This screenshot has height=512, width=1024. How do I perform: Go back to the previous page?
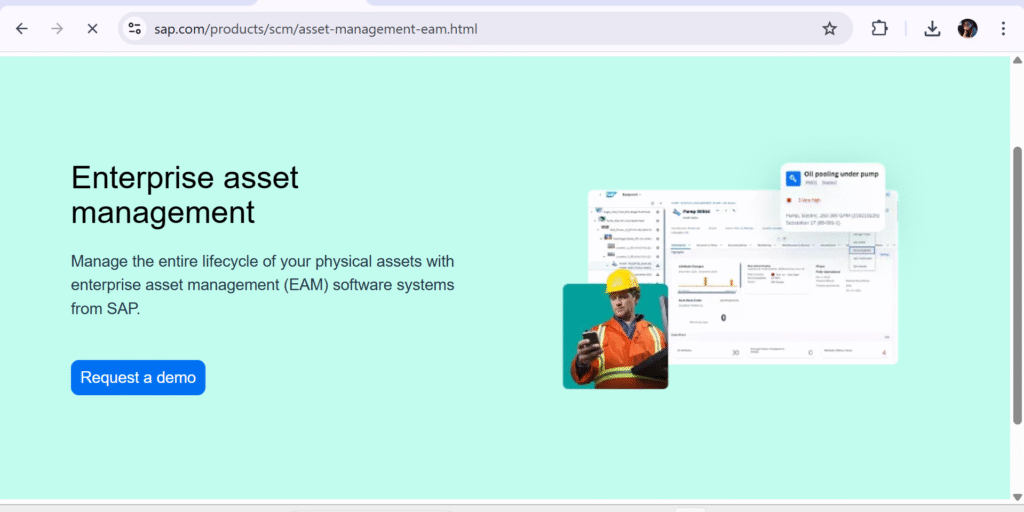click(x=22, y=29)
